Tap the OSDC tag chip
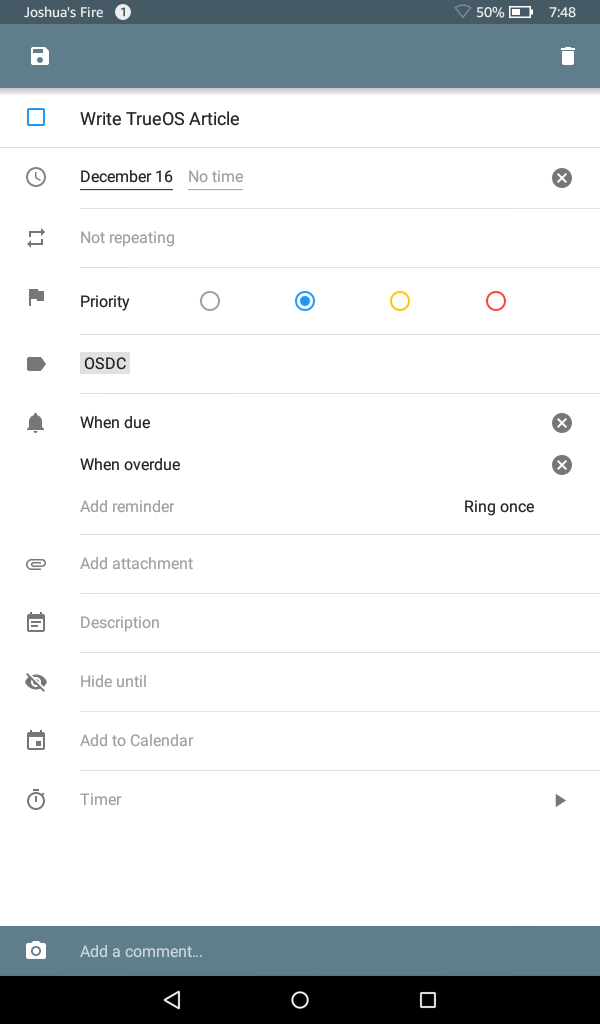This screenshot has width=600, height=1024. click(x=104, y=363)
